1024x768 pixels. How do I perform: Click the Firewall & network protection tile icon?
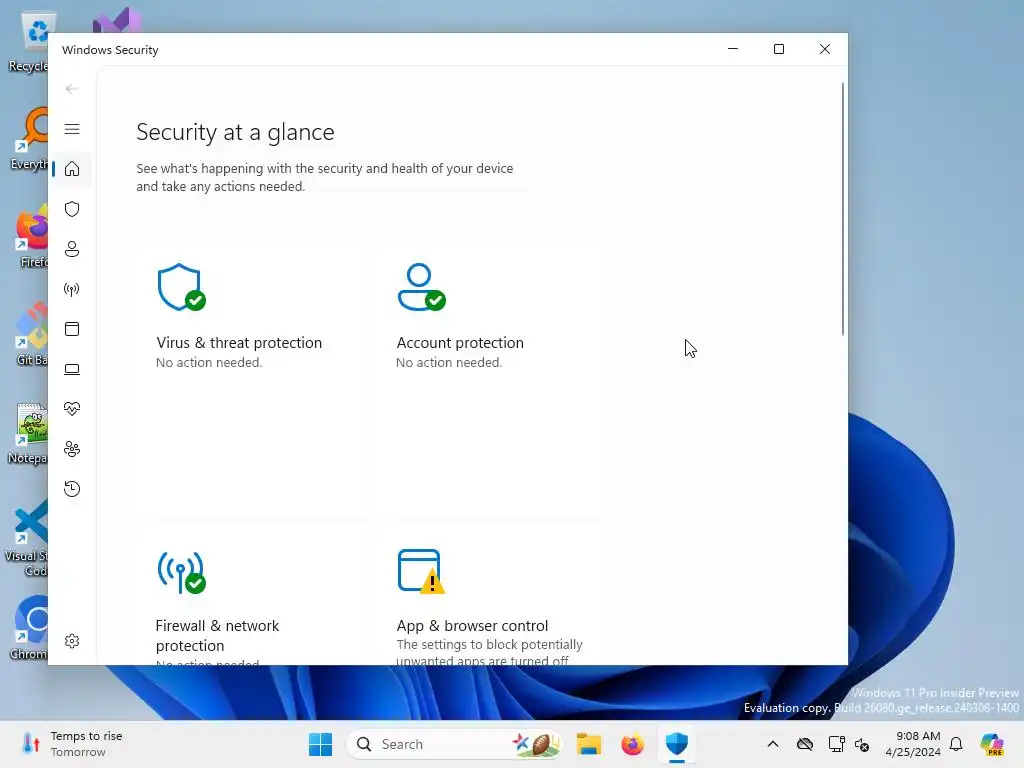point(182,573)
